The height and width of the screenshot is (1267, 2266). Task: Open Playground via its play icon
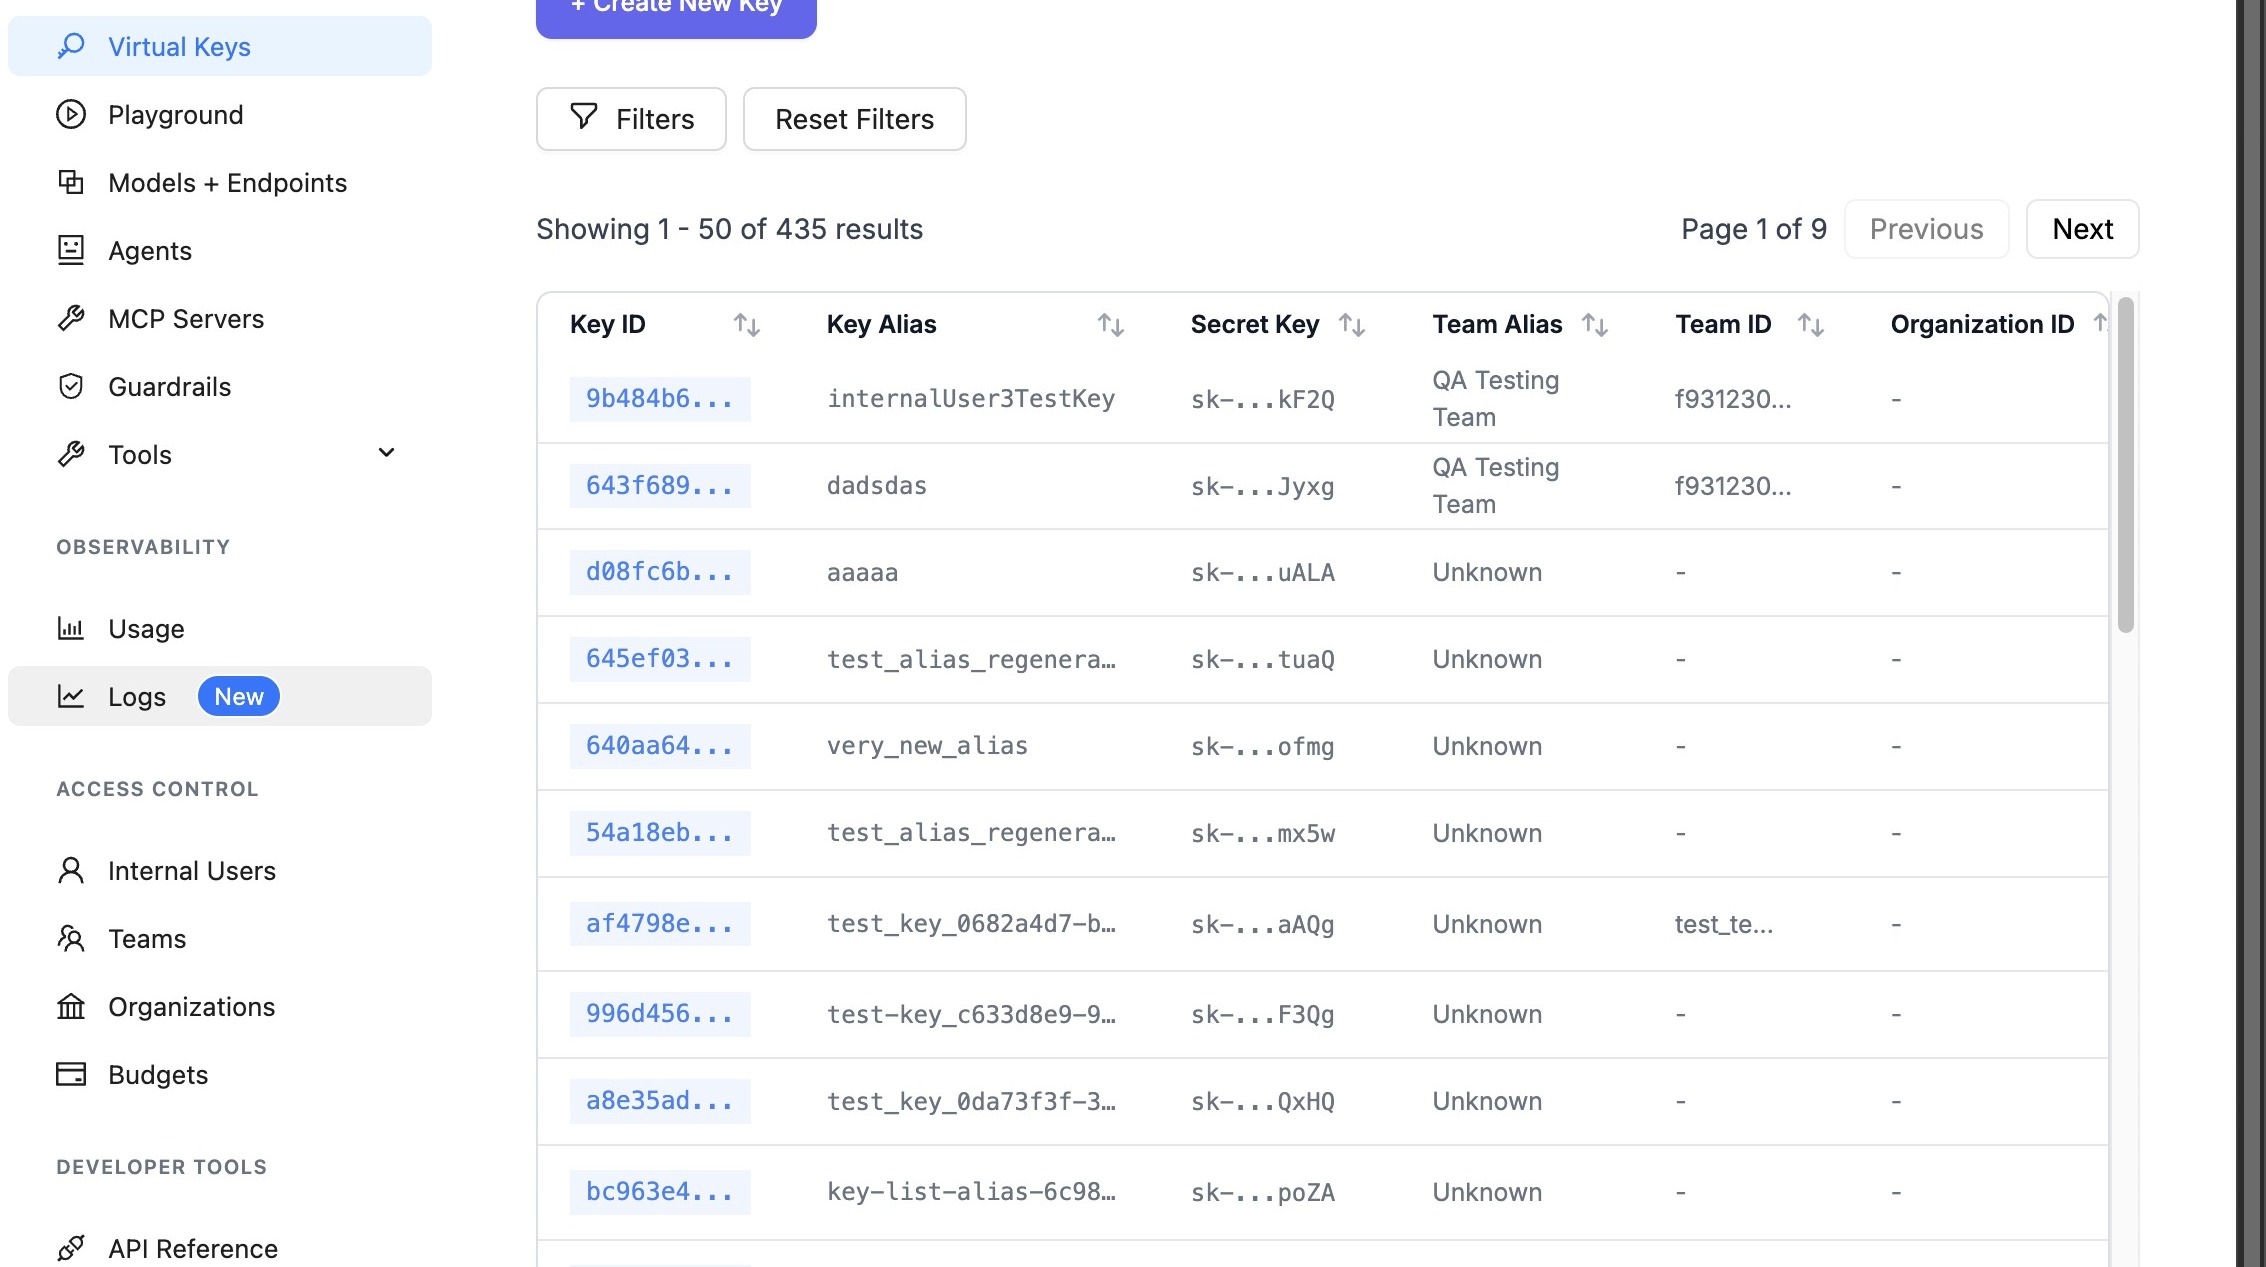coord(71,114)
